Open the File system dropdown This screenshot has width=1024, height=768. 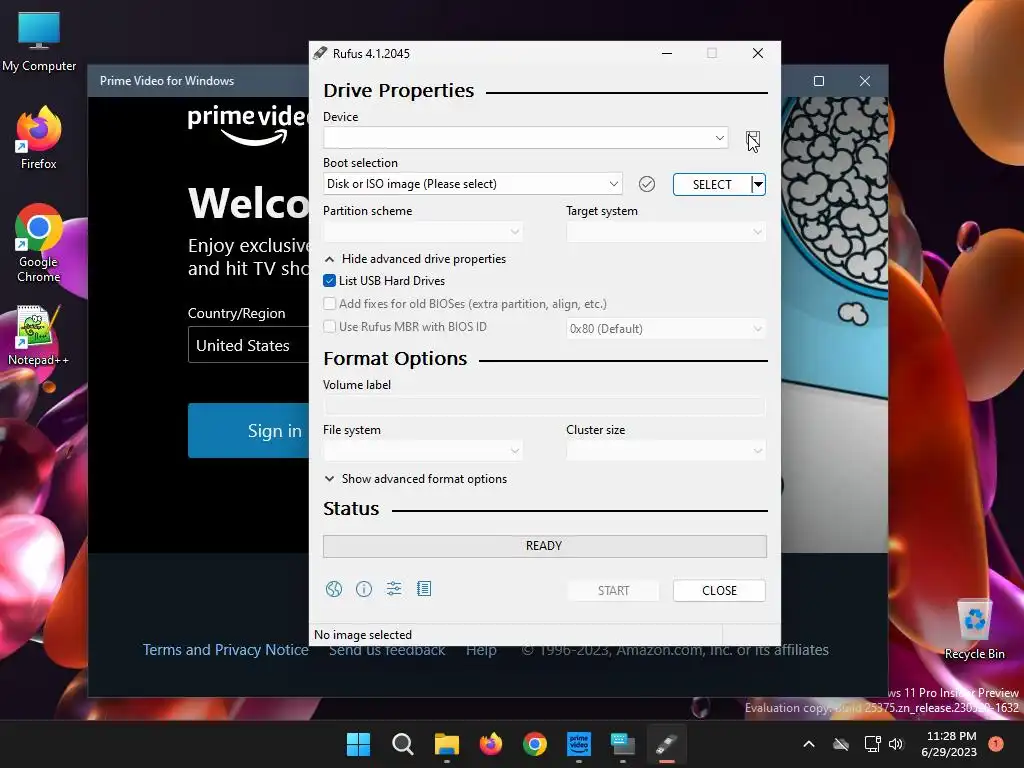(x=423, y=451)
